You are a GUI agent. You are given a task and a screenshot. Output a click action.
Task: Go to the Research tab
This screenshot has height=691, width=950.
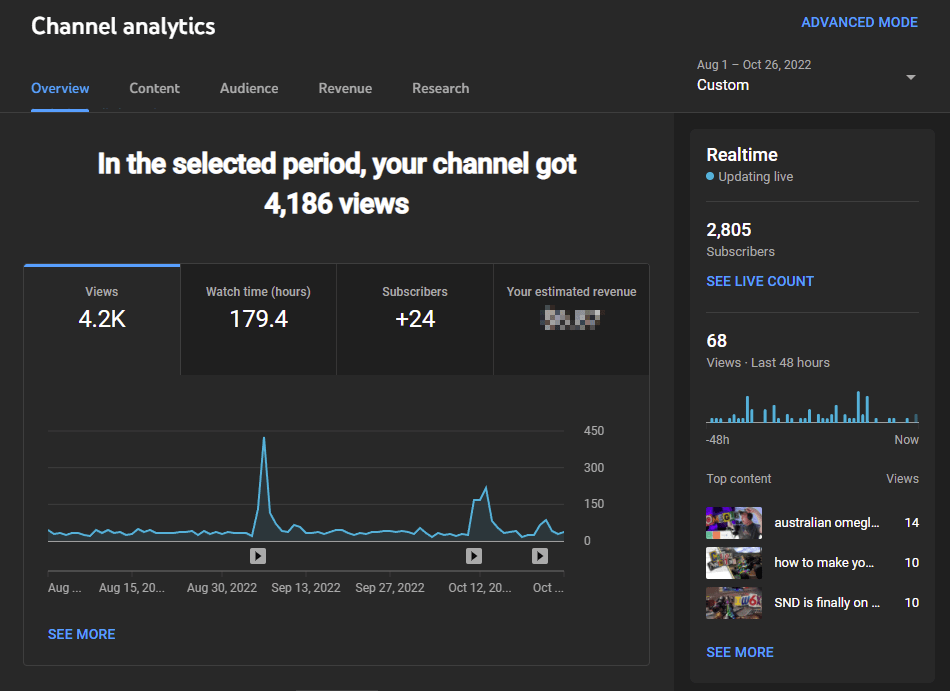click(440, 88)
